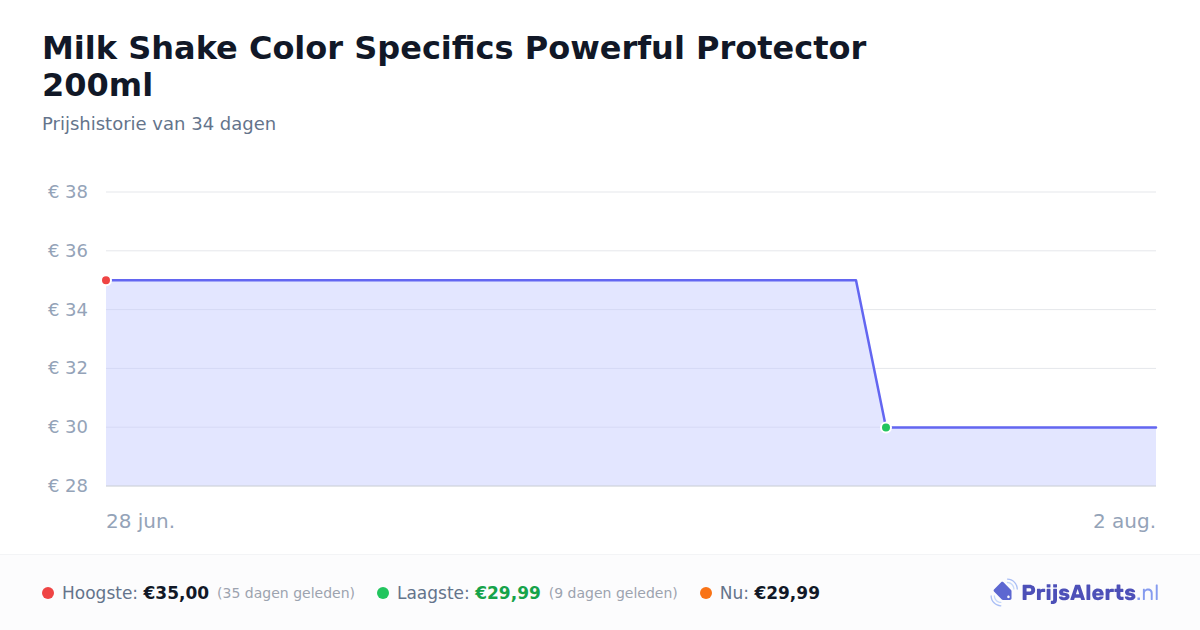
Task: Click the green Laagste legend dot
Action: click(x=383, y=593)
